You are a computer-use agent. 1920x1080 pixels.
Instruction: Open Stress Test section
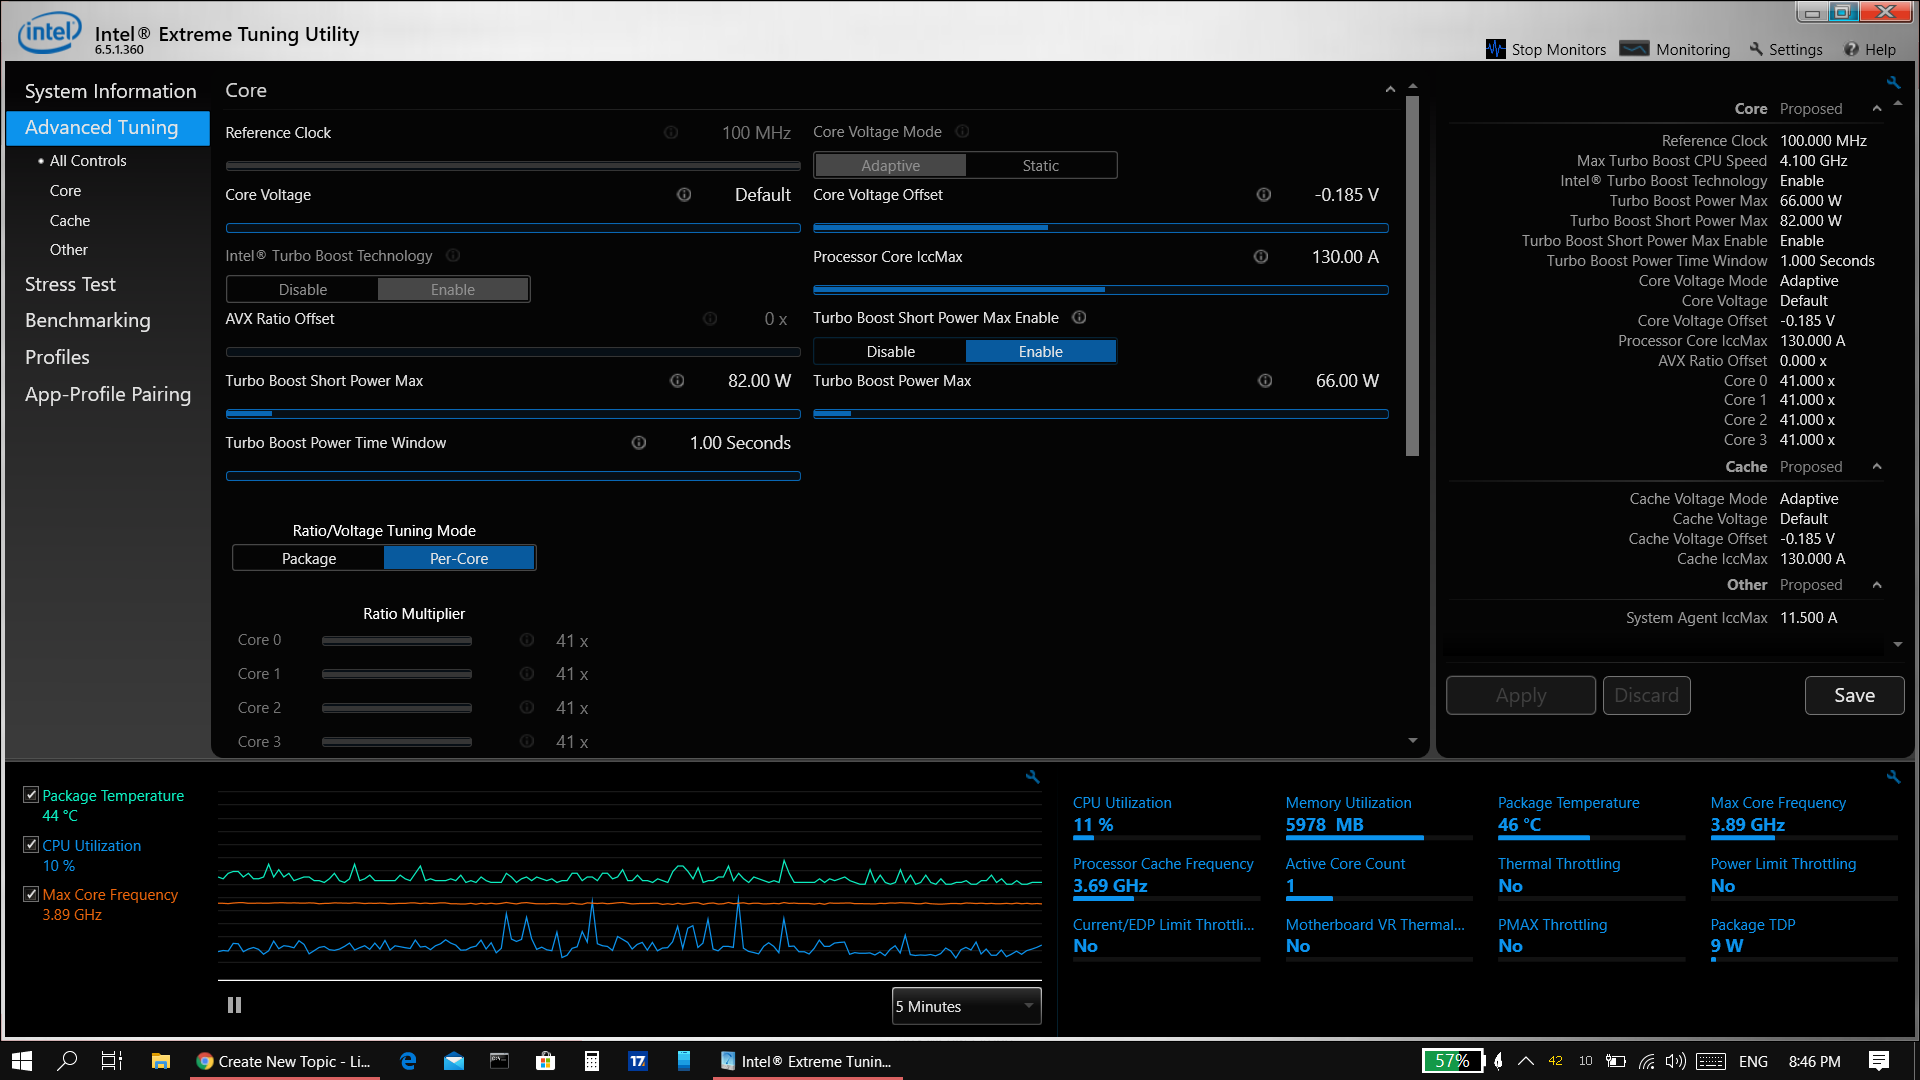click(70, 285)
